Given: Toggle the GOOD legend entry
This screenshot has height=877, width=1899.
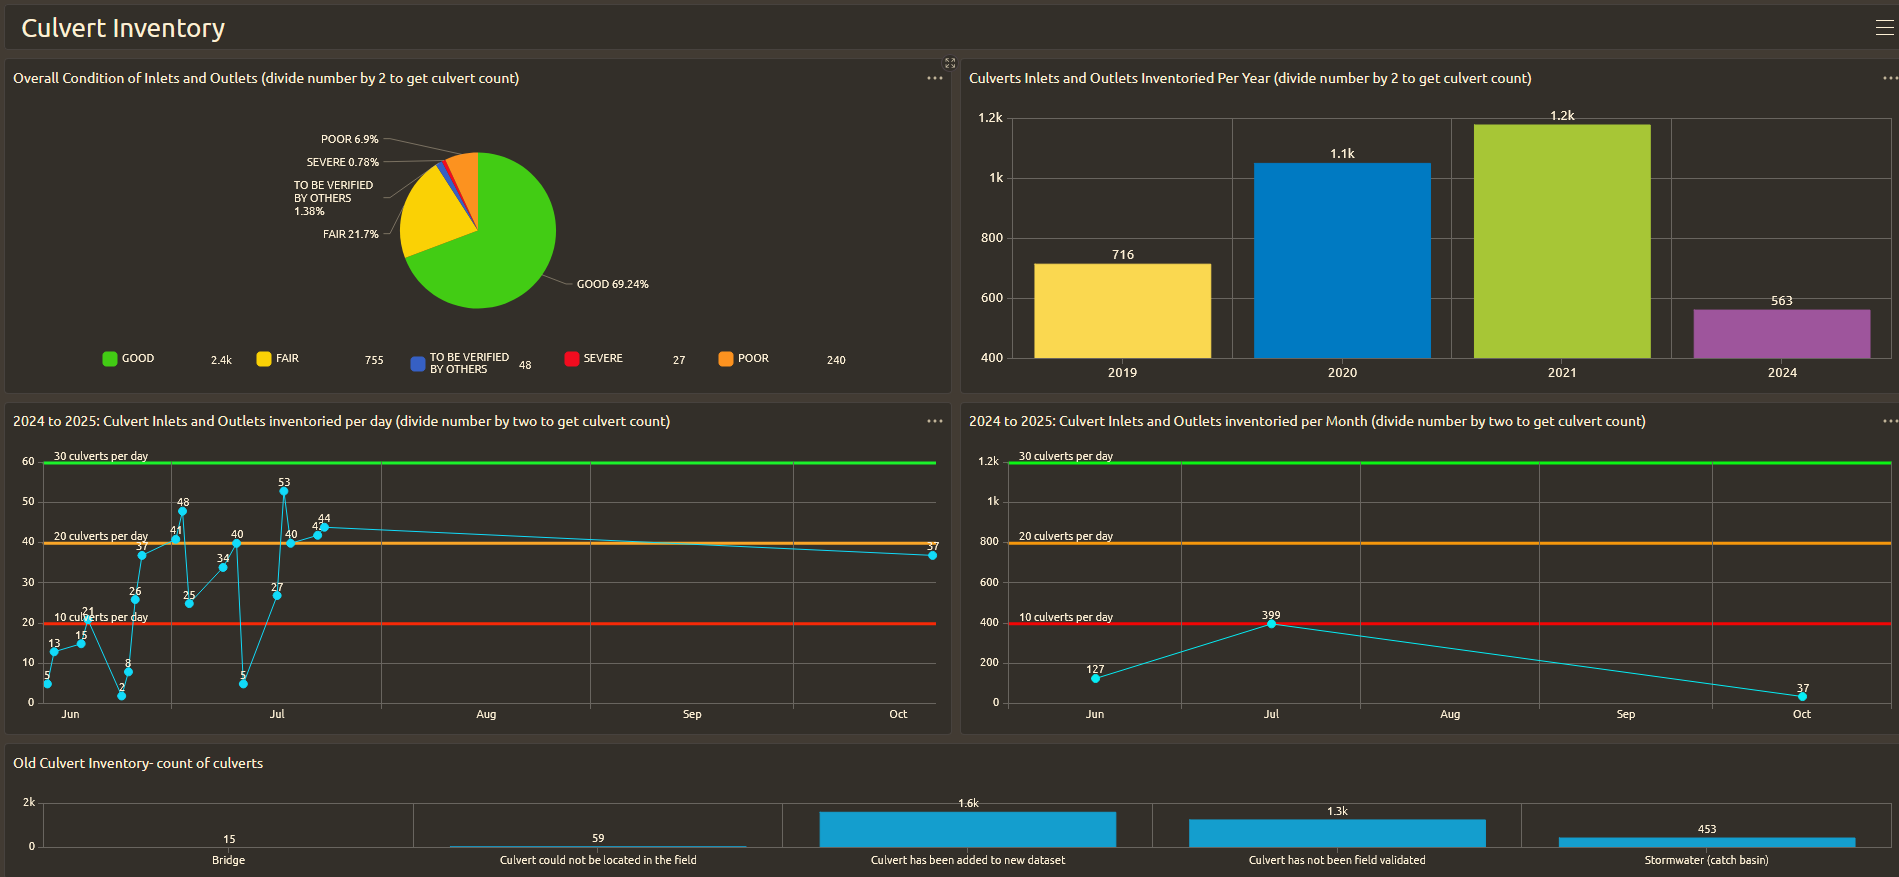Looking at the screenshot, I should [129, 358].
